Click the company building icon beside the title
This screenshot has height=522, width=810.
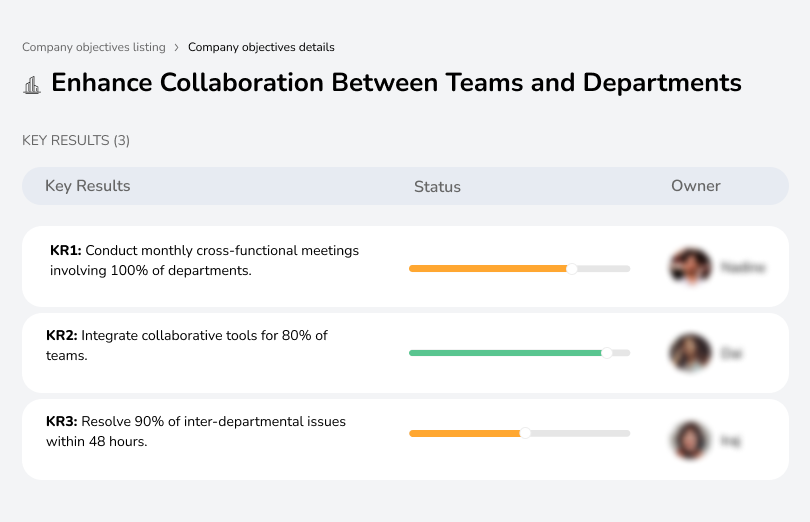(32, 85)
